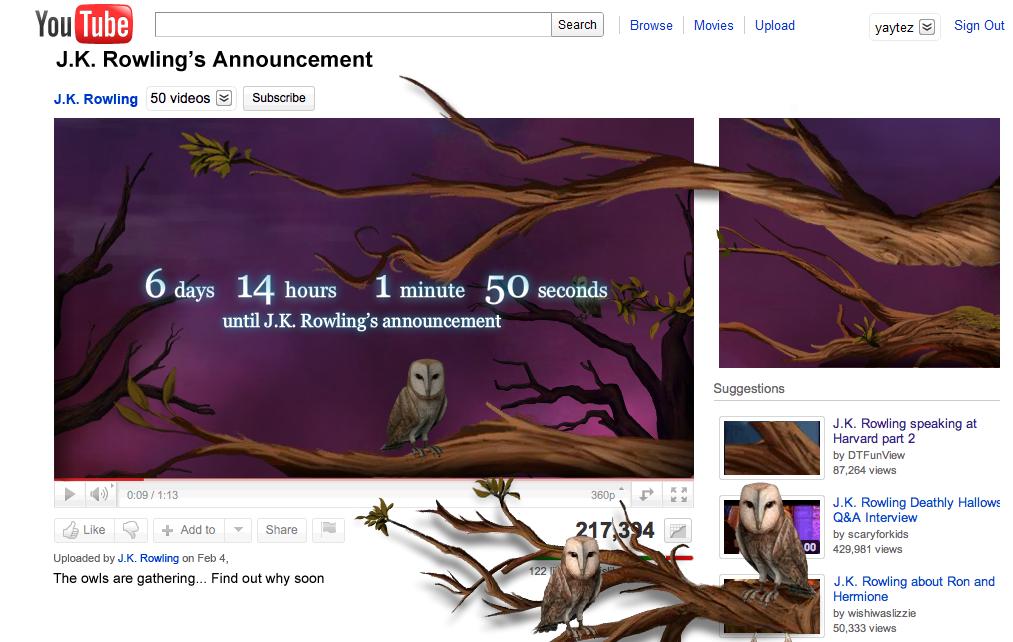Open the Movies page
This screenshot has width=1013, height=642.
(713, 25)
